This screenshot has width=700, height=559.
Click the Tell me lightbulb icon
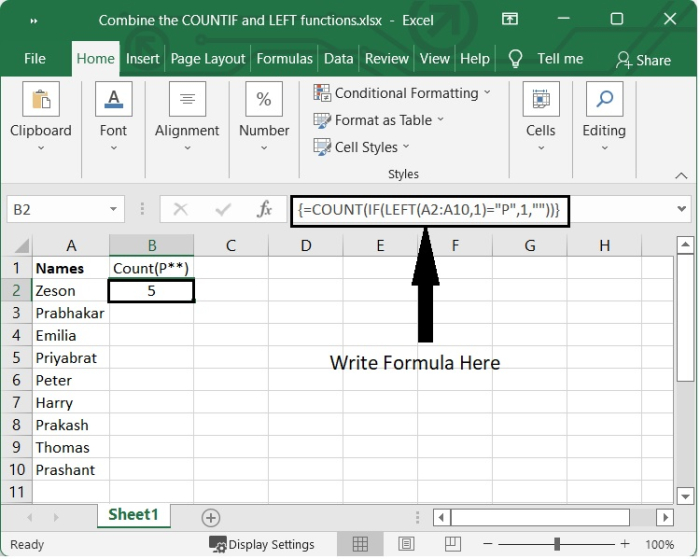(x=515, y=59)
